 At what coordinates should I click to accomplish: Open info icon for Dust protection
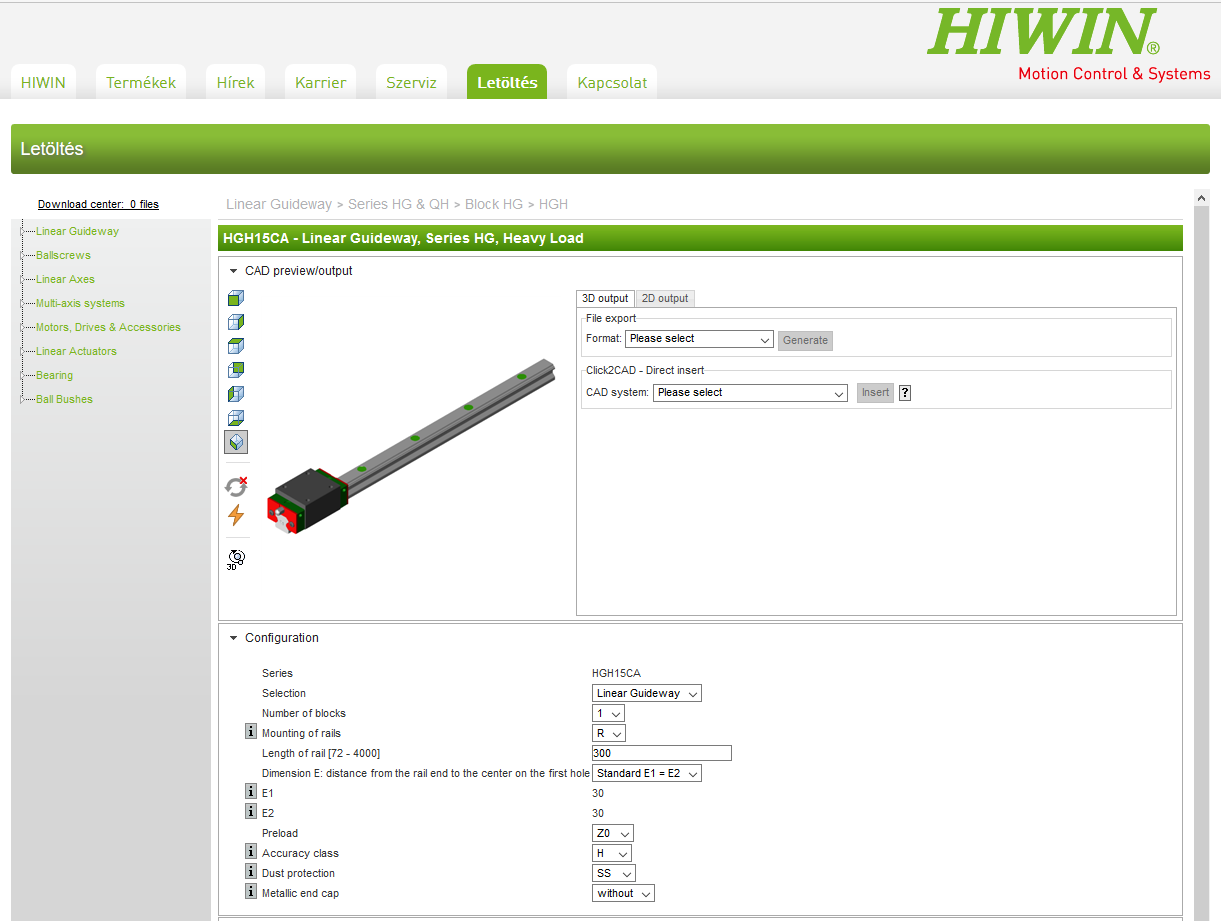coord(251,871)
